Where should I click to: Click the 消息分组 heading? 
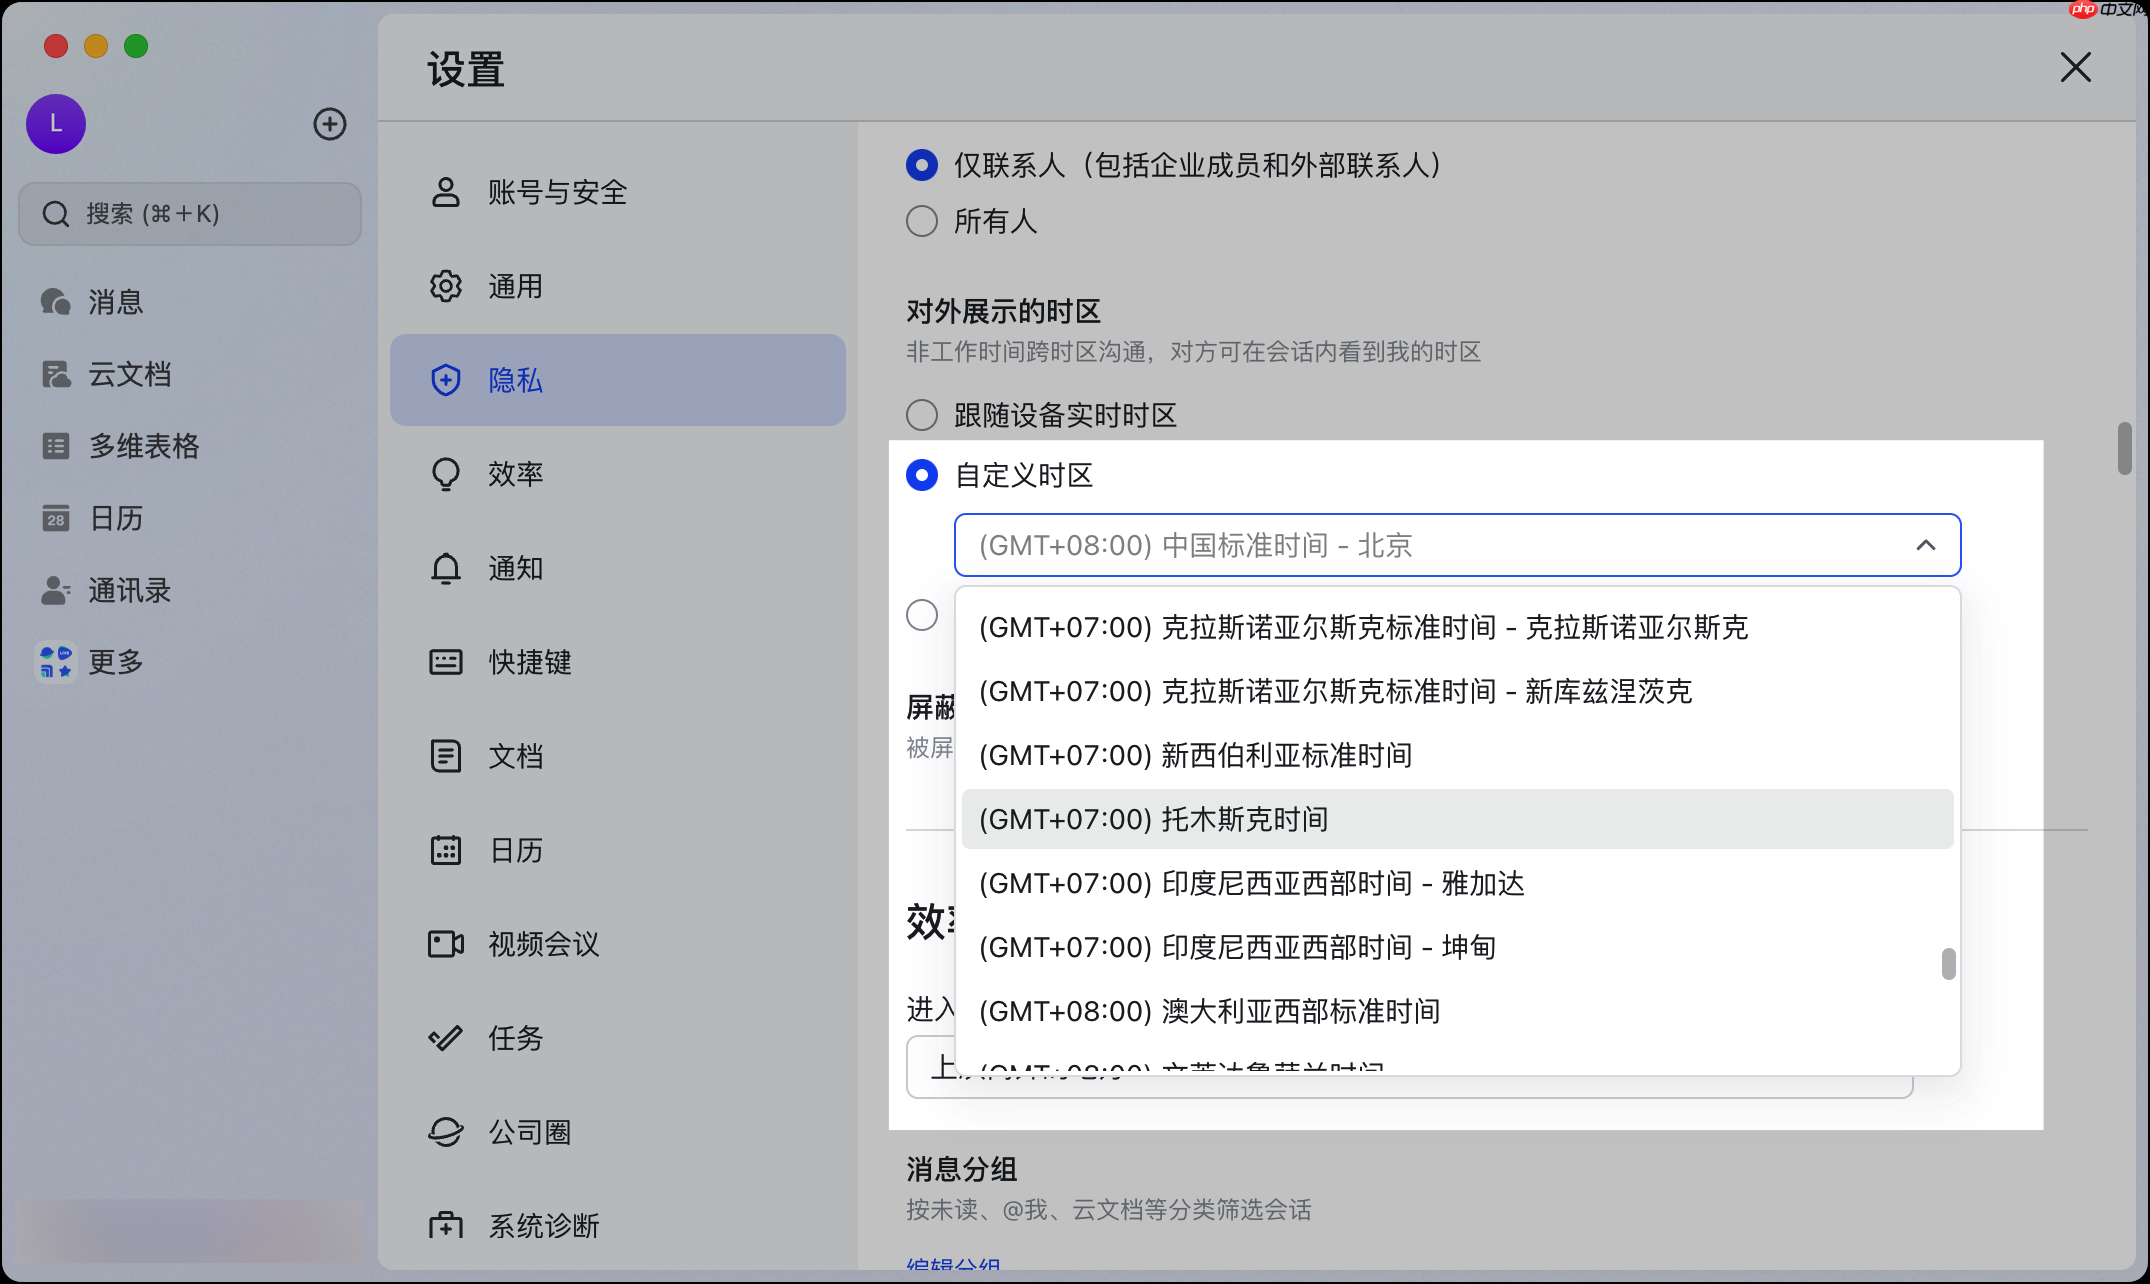[961, 1169]
